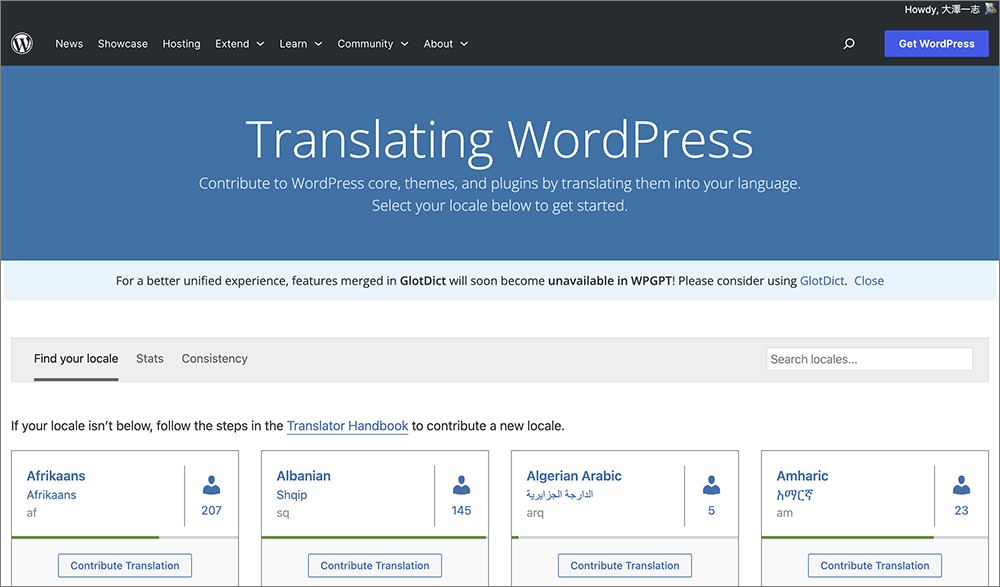Click the Amharic native script name
This screenshot has width=1000, height=587.
click(x=795, y=495)
